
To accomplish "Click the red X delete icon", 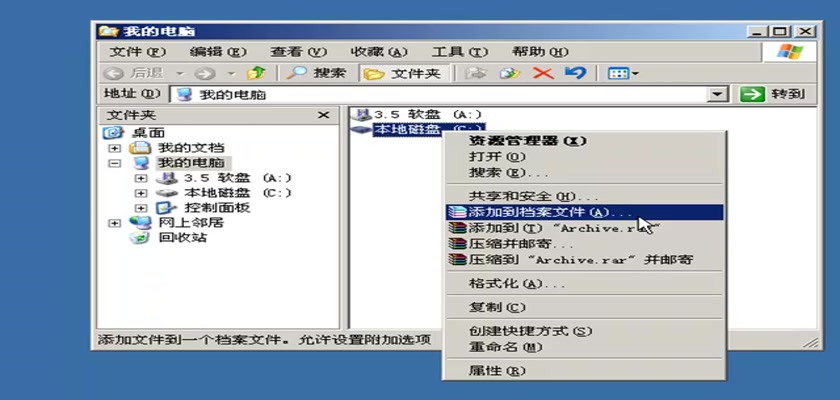I will (543, 73).
